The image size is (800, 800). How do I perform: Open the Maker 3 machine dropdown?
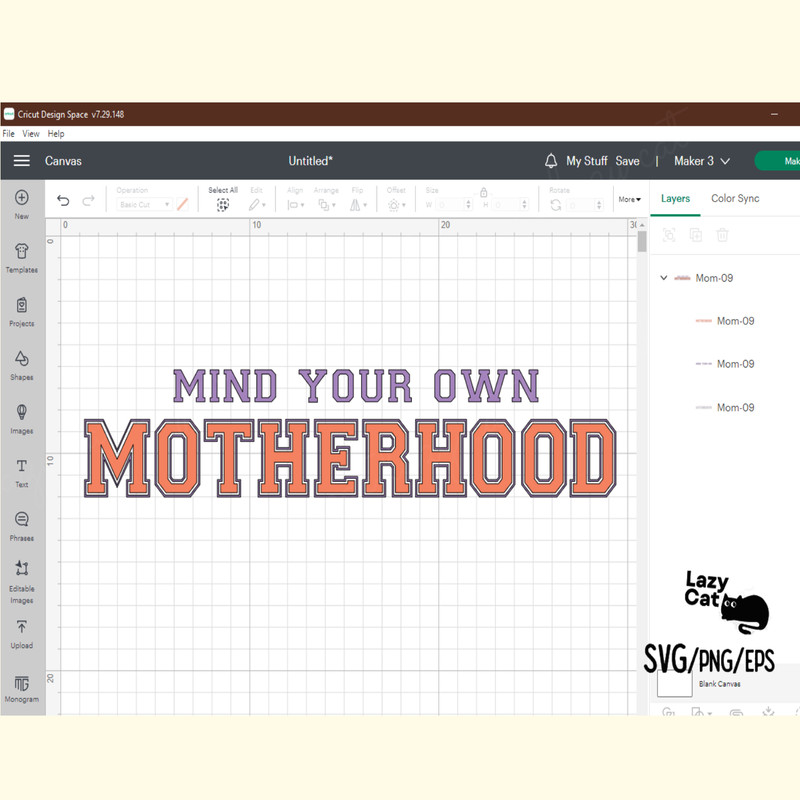tap(701, 161)
